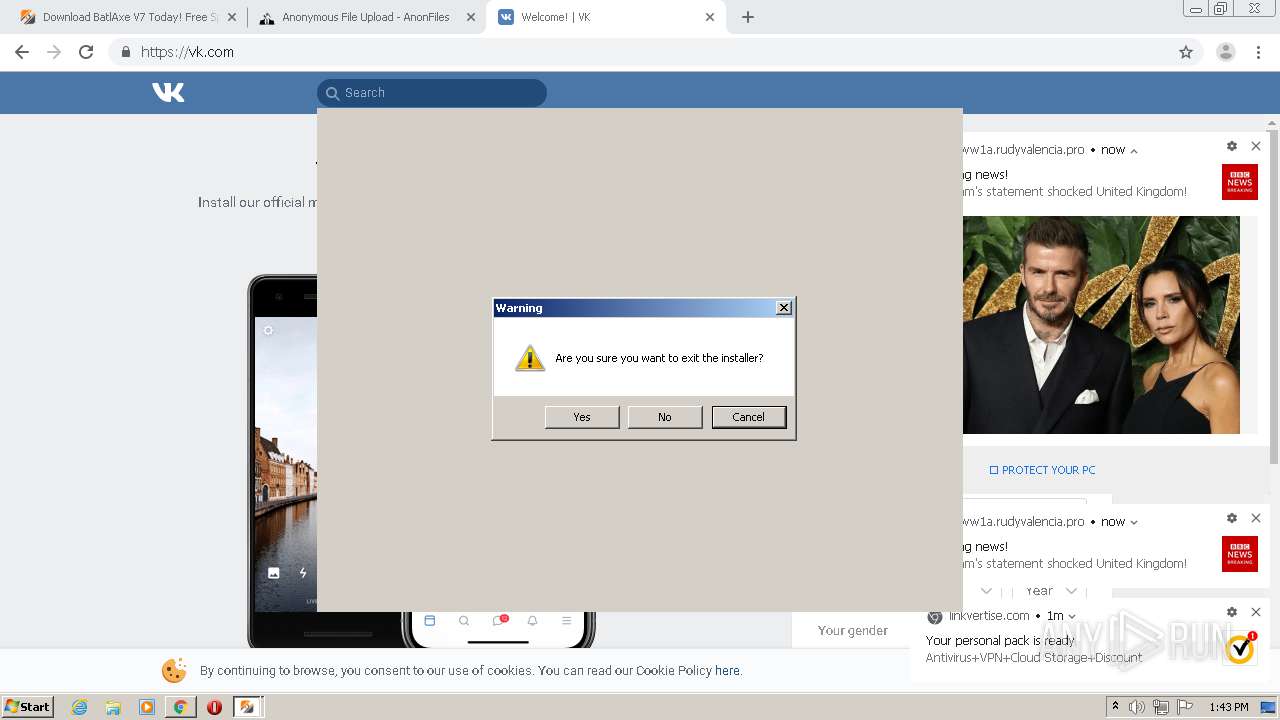Click the yellow warning triangle icon
Image resolution: width=1280 pixels, height=720 pixels.
pyautogui.click(x=530, y=358)
